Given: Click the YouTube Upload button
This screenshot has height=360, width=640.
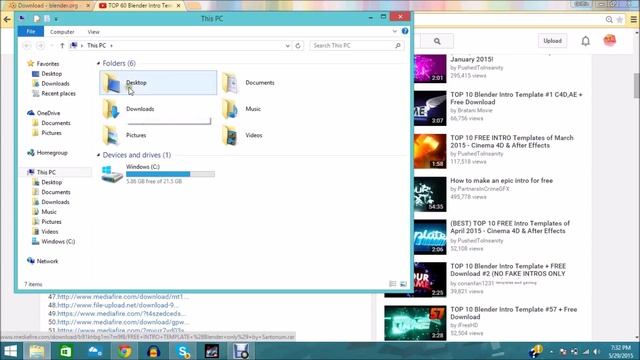Looking at the screenshot, I should pyautogui.click(x=552, y=41).
